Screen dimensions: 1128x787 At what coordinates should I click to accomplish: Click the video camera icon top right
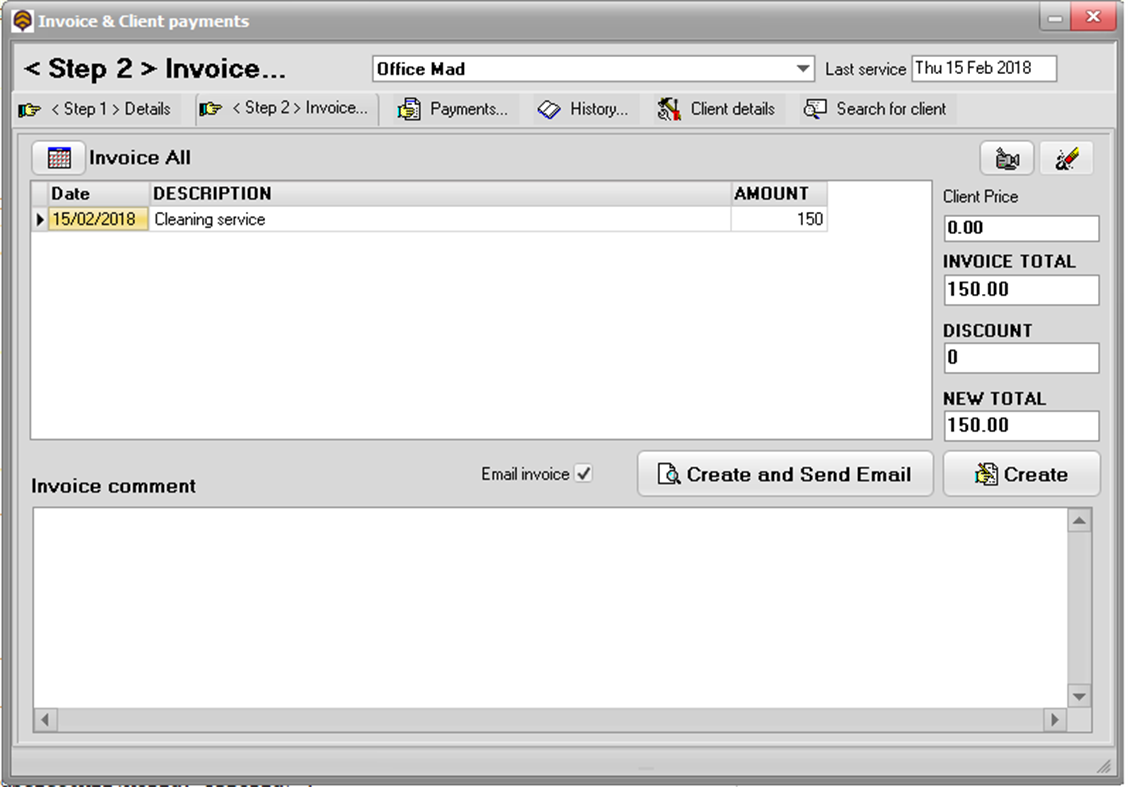[x=1007, y=158]
